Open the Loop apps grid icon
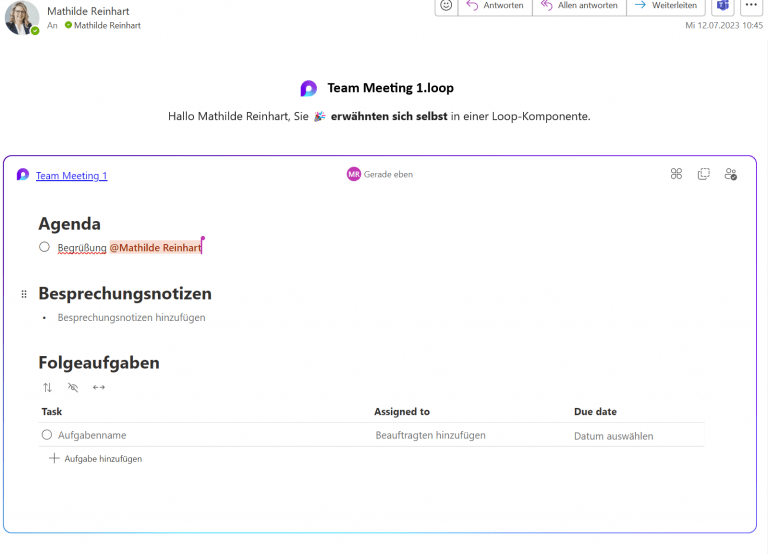768x554 pixels. [x=676, y=174]
